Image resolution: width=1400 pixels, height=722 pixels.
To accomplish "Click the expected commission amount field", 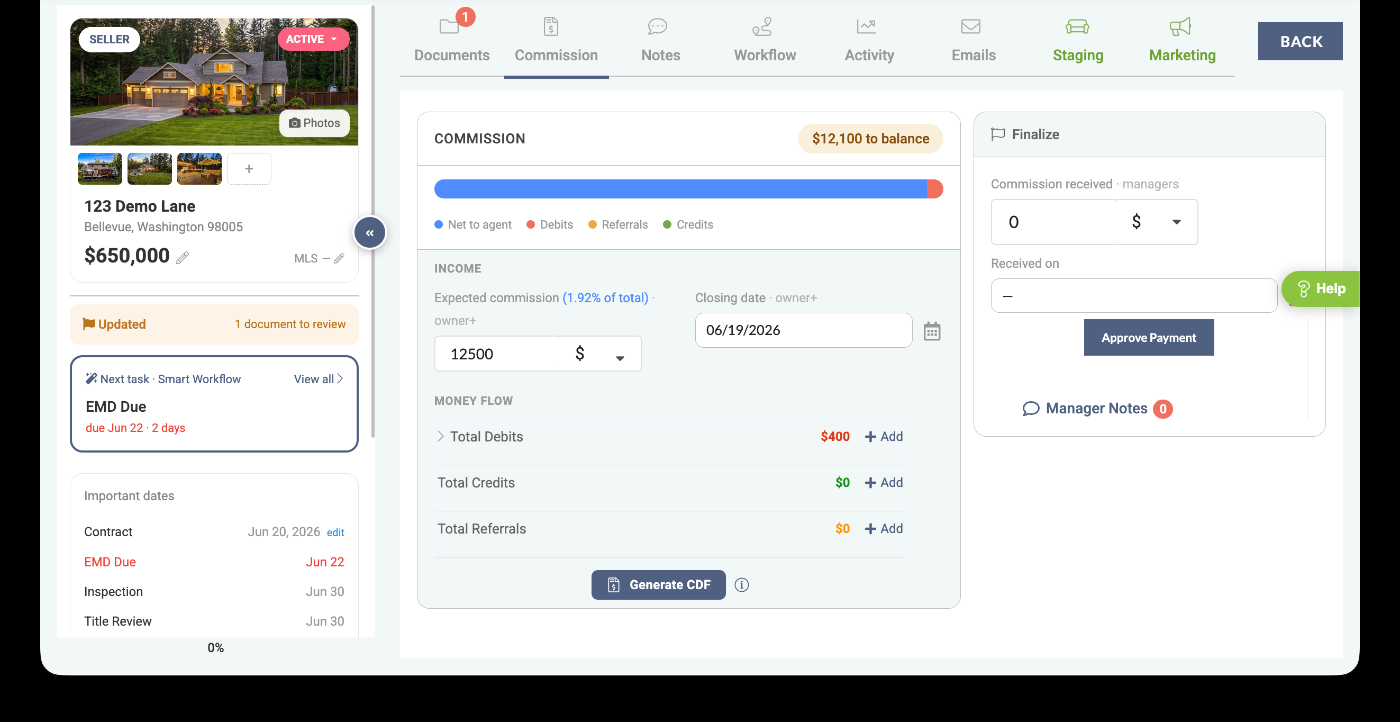I will click(x=497, y=354).
